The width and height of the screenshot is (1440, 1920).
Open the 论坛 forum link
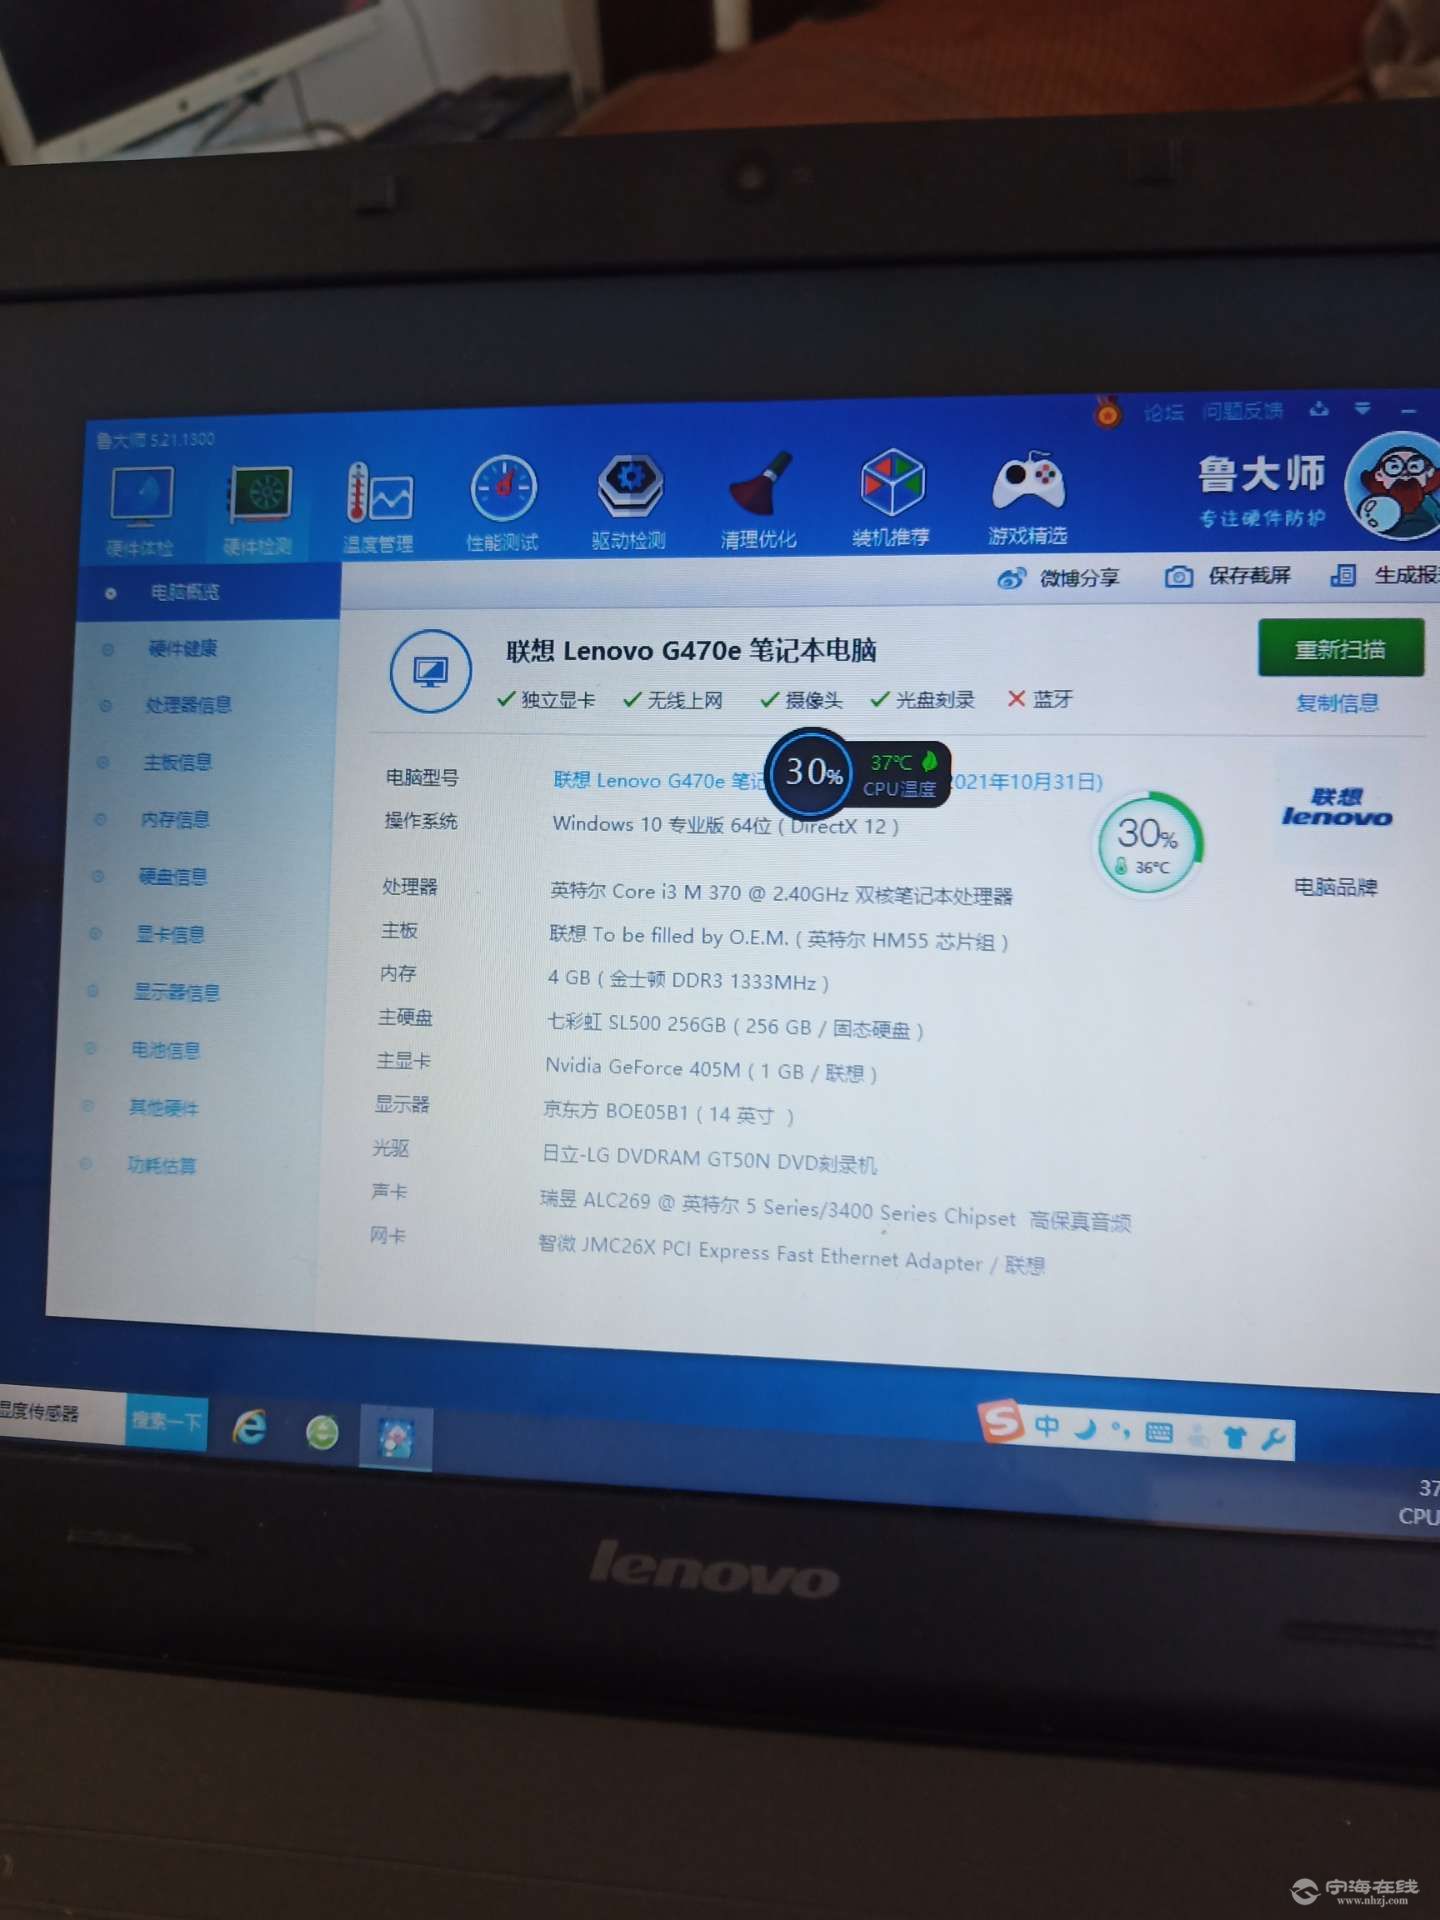[1163, 412]
